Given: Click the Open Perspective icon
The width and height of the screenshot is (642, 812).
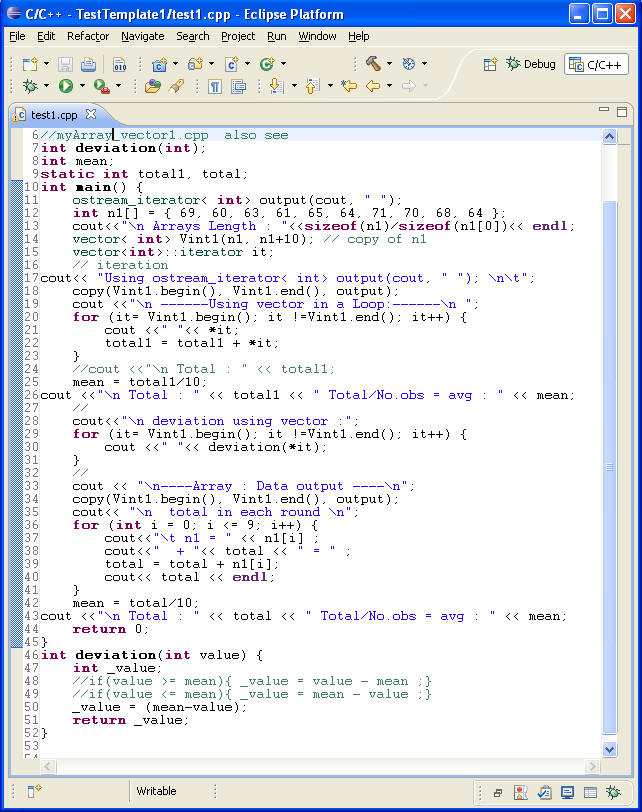Looking at the screenshot, I should (x=490, y=64).
